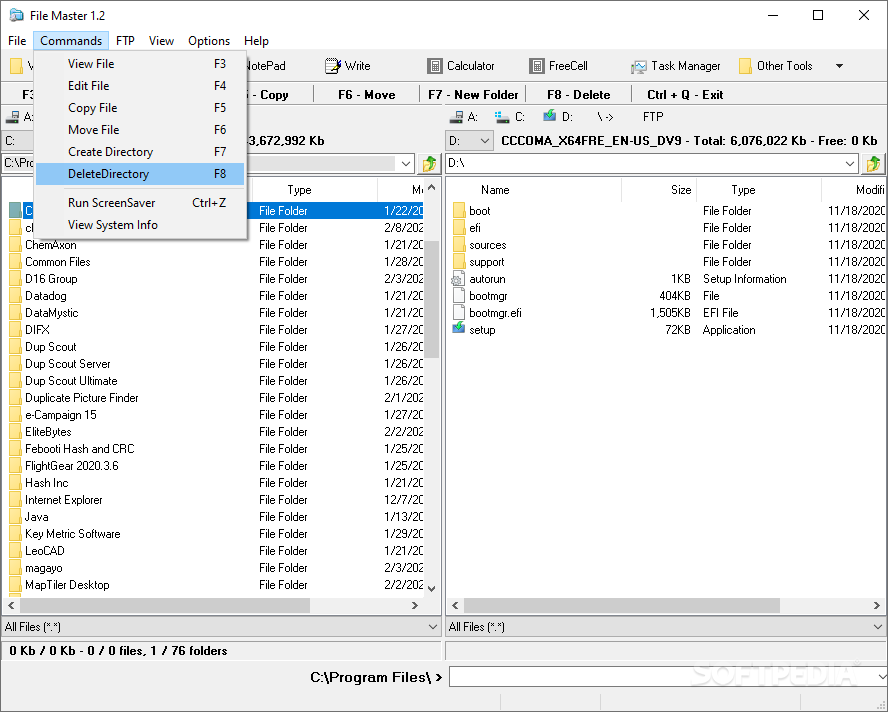Viewport: 888px width, 712px height.
Task: Click the Ctrl + Q - Exit button
Action: [x=685, y=95]
